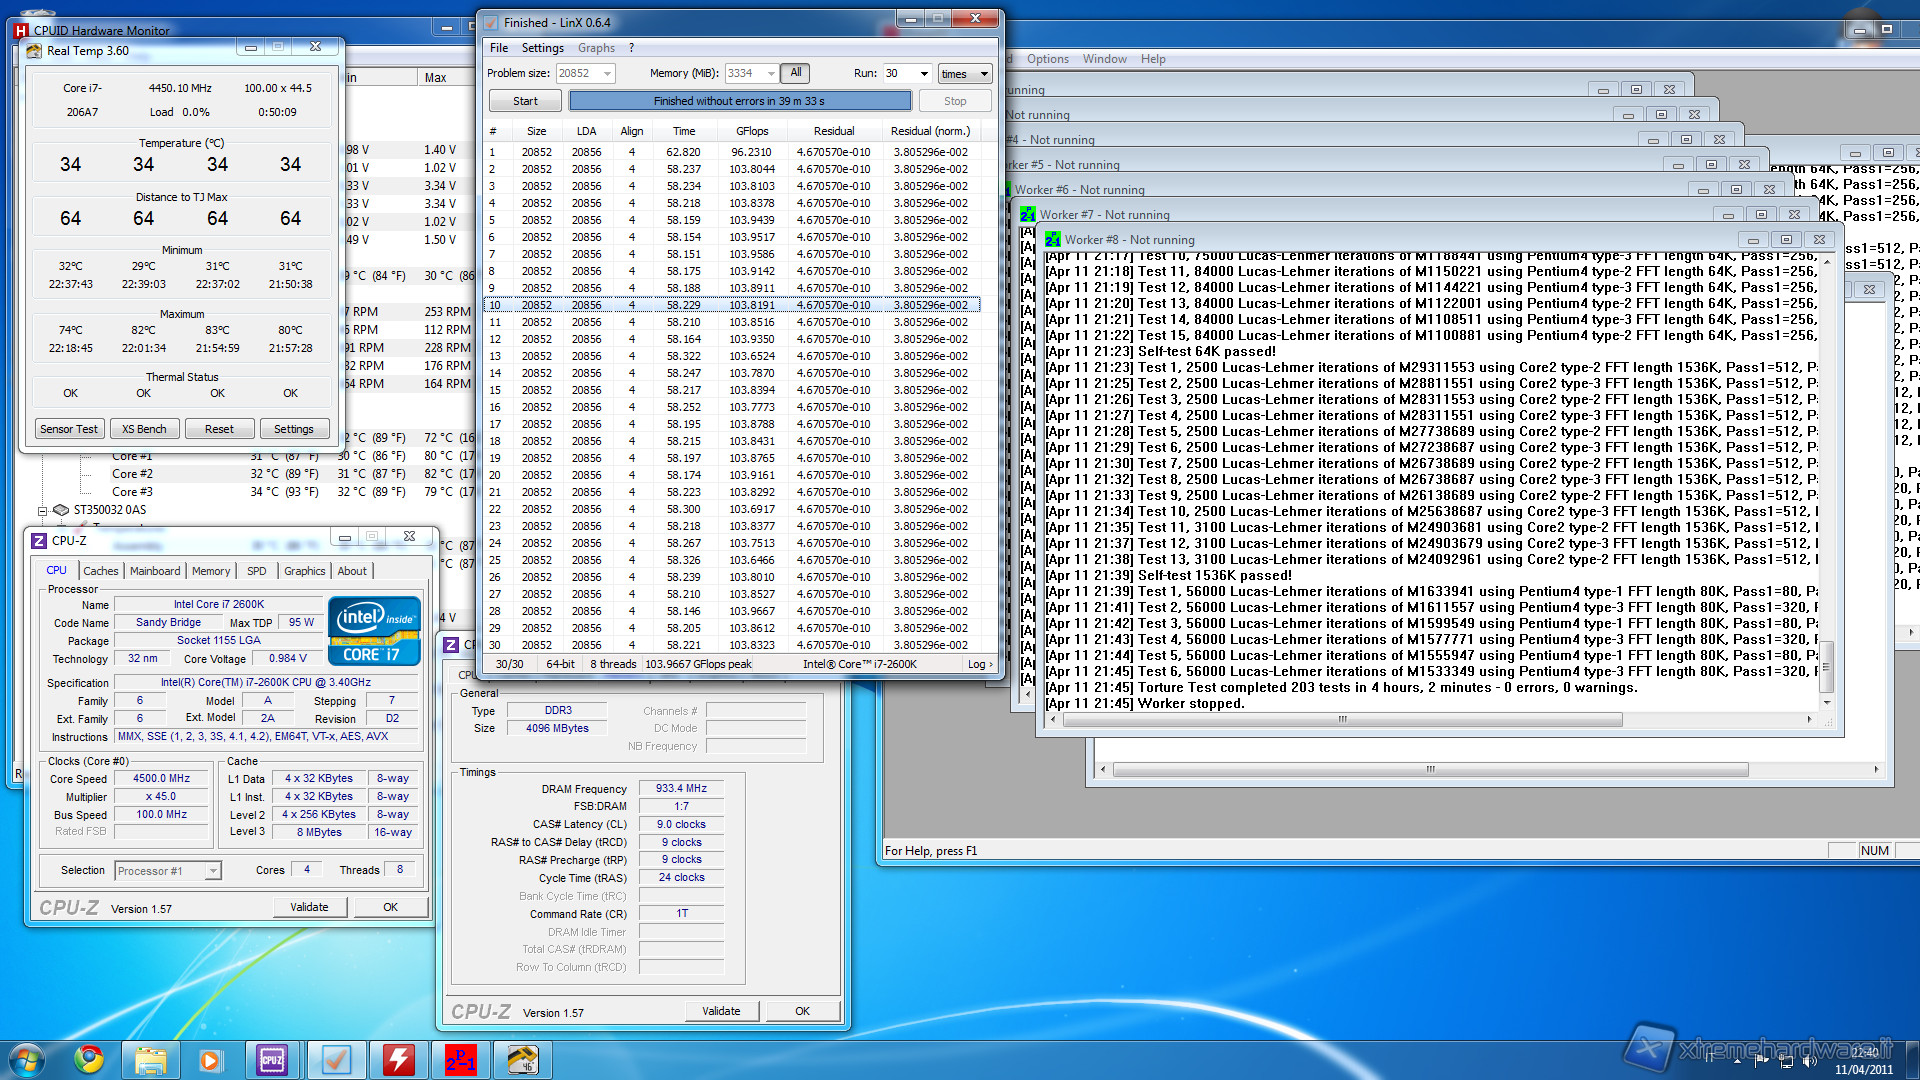Open Google Chrome from the taskbar
This screenshot has height=1080, width=1920.
pos(89,1059)
